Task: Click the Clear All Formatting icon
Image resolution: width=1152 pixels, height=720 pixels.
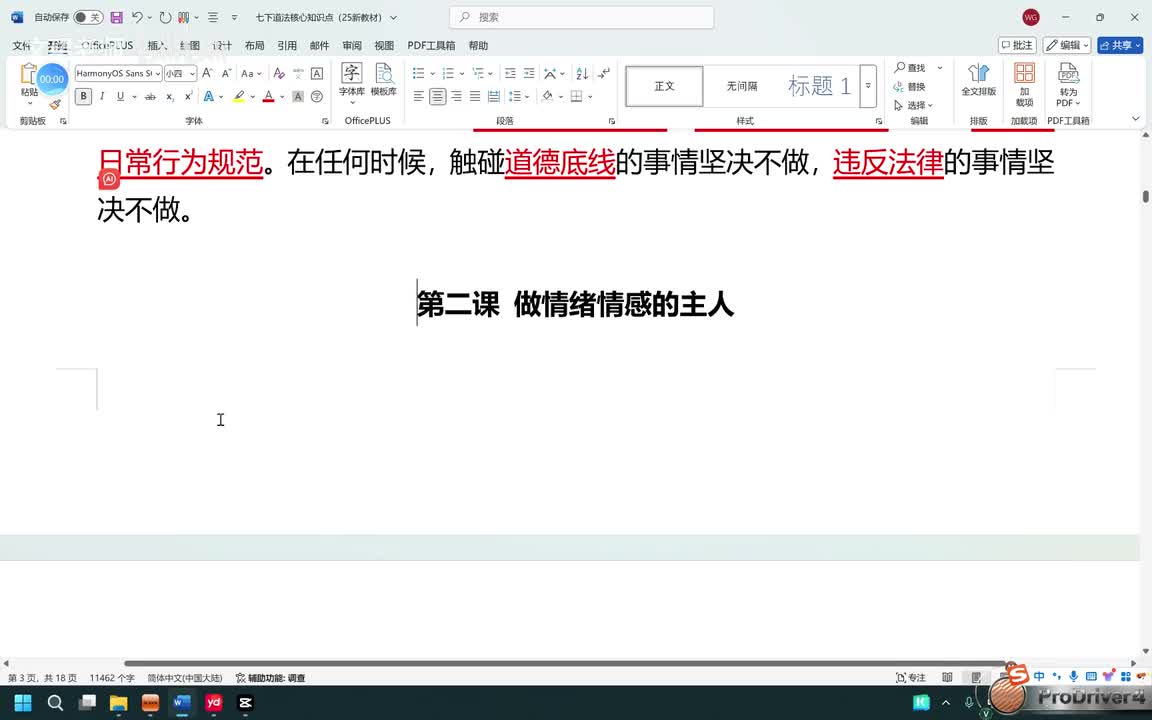Action: tap(278, 73)
